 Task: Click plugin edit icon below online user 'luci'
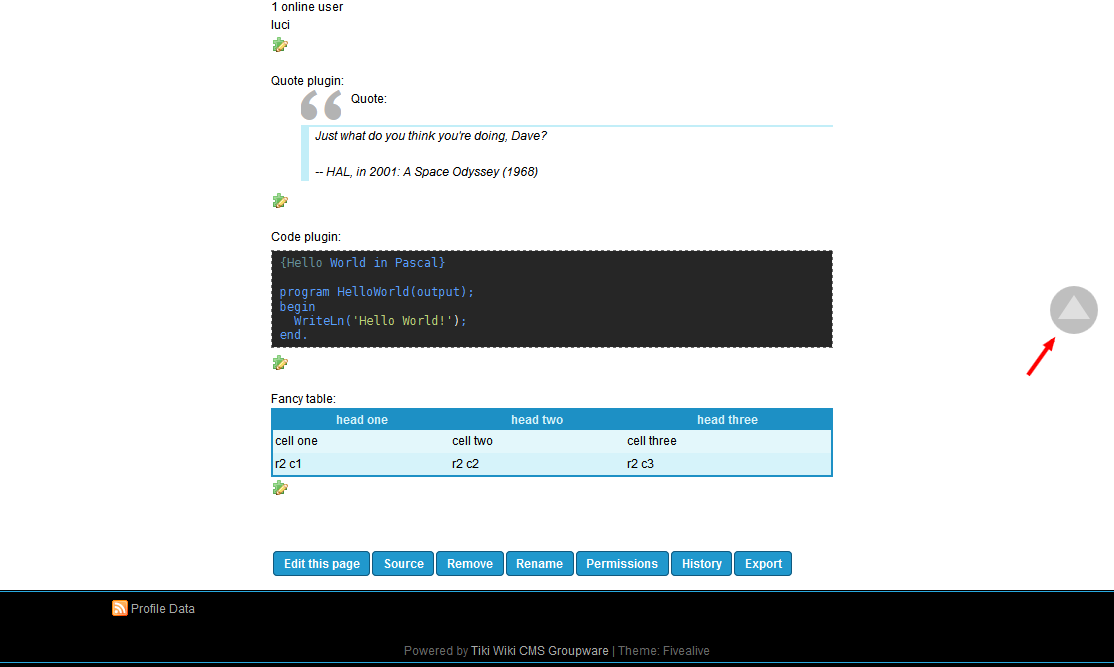280,45
